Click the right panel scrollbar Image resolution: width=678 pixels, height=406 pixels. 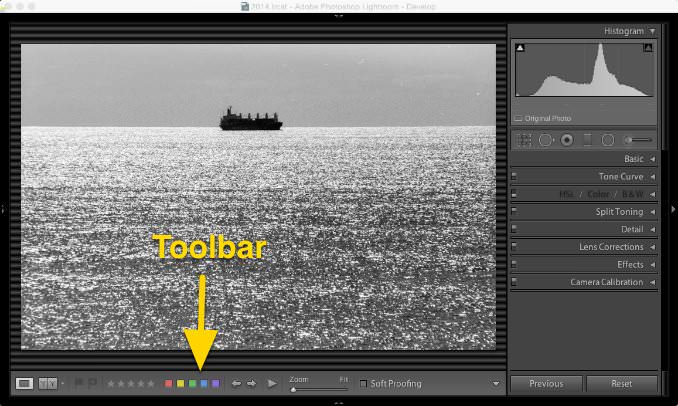(x=664, y=86)
